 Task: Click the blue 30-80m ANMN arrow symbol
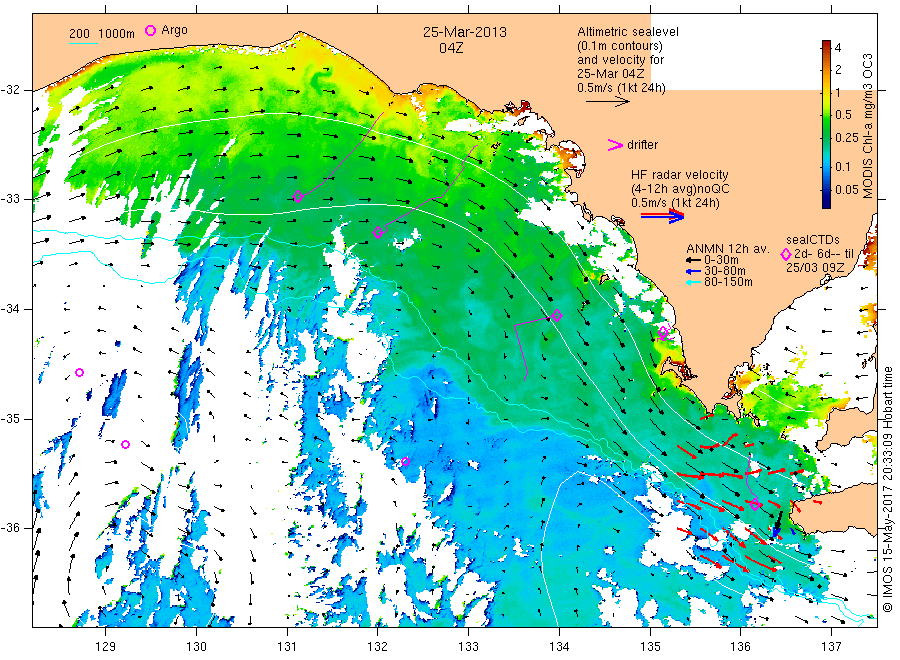(x=693, y=271)
